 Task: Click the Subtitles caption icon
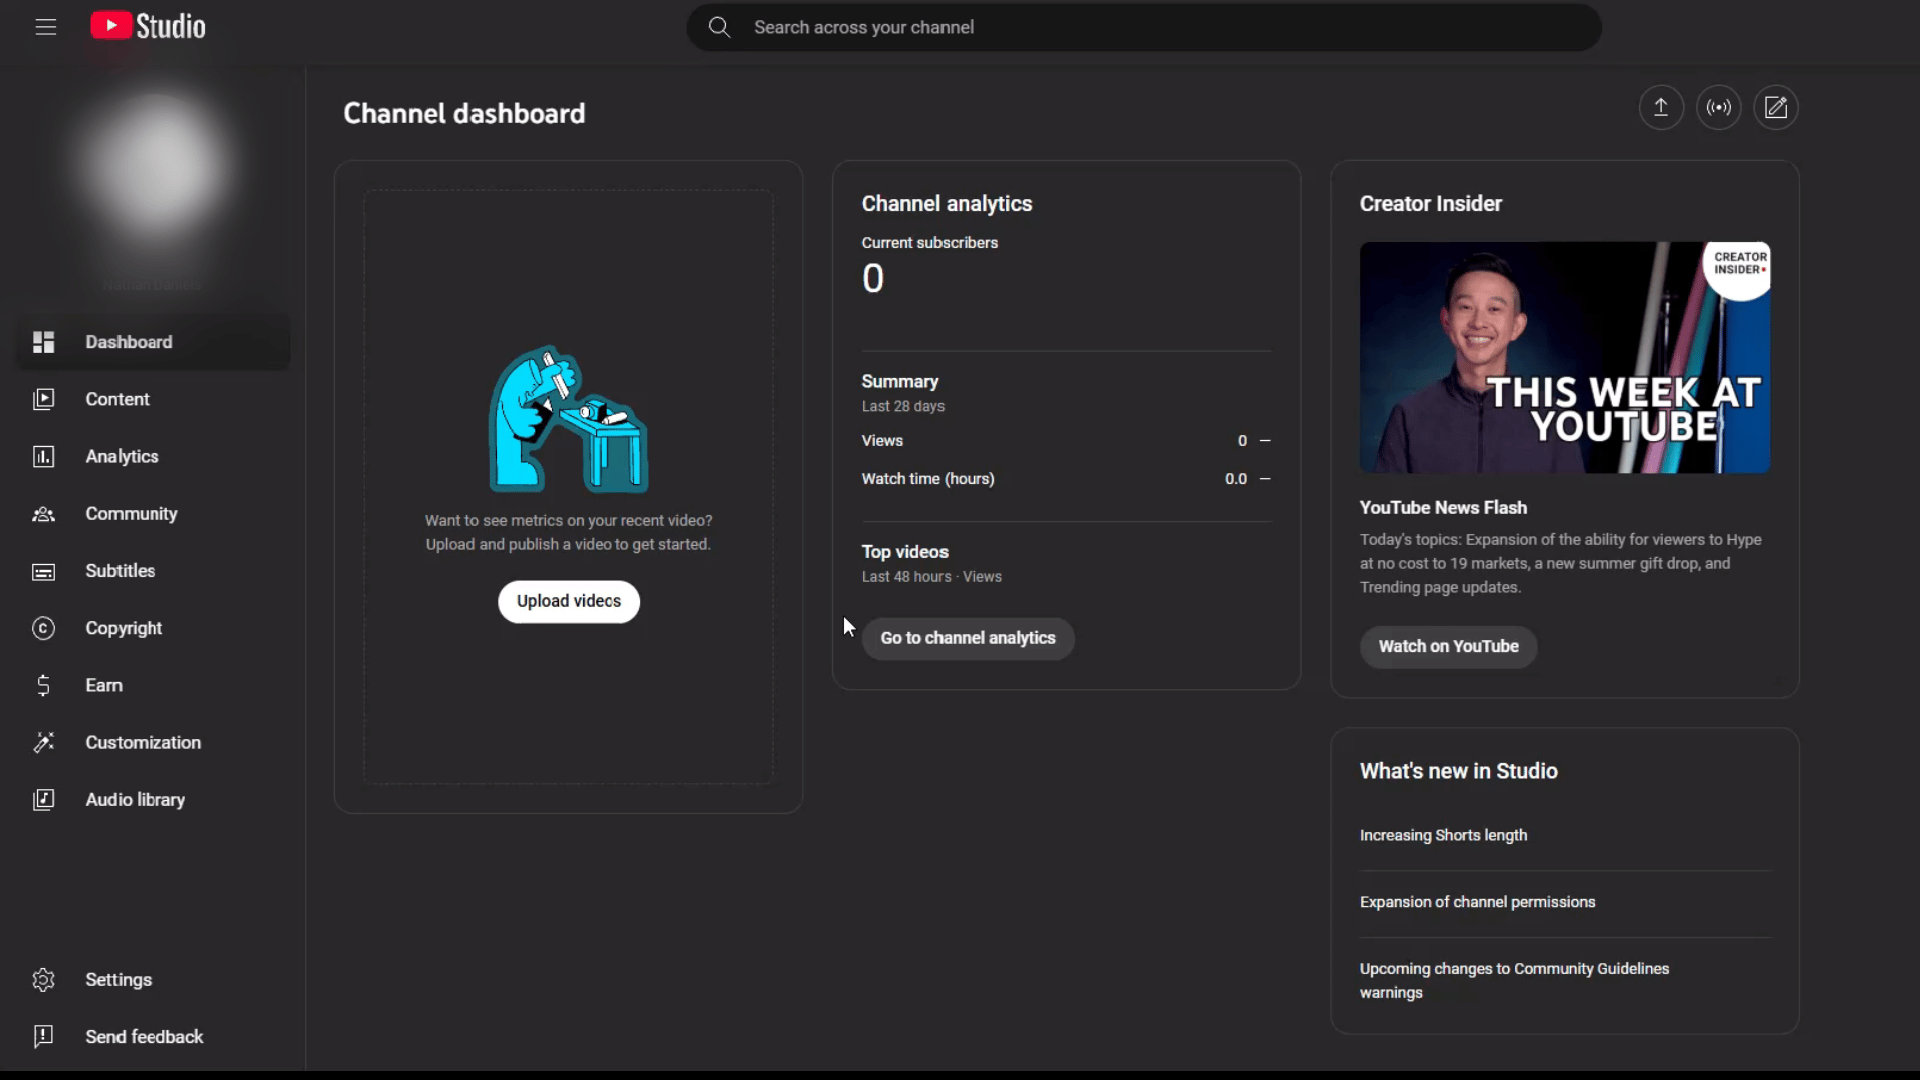tap(43, 571)
